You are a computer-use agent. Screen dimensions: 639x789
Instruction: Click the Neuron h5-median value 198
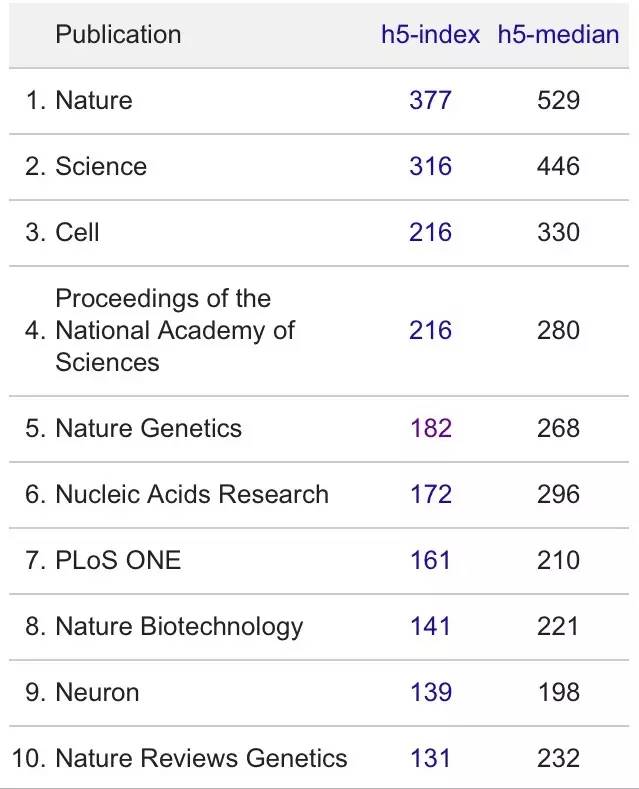(558, 692)
